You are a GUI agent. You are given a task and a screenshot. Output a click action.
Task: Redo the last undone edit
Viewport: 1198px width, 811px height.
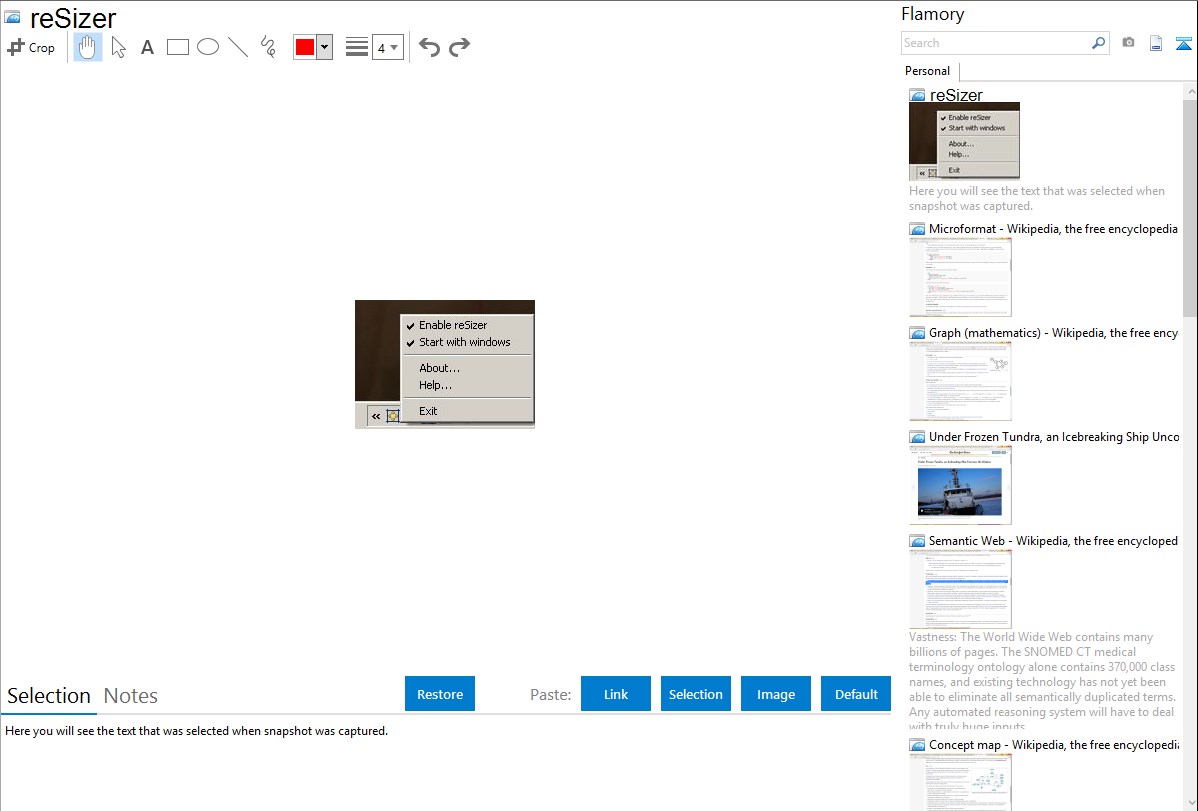(459, 47)
